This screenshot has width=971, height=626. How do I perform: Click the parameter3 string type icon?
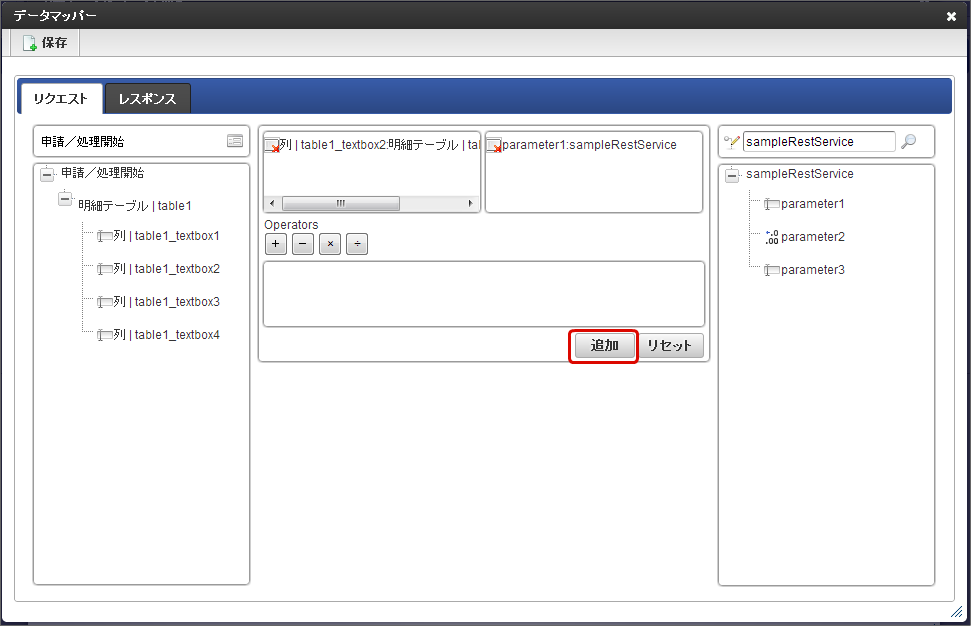coord(772,270)
